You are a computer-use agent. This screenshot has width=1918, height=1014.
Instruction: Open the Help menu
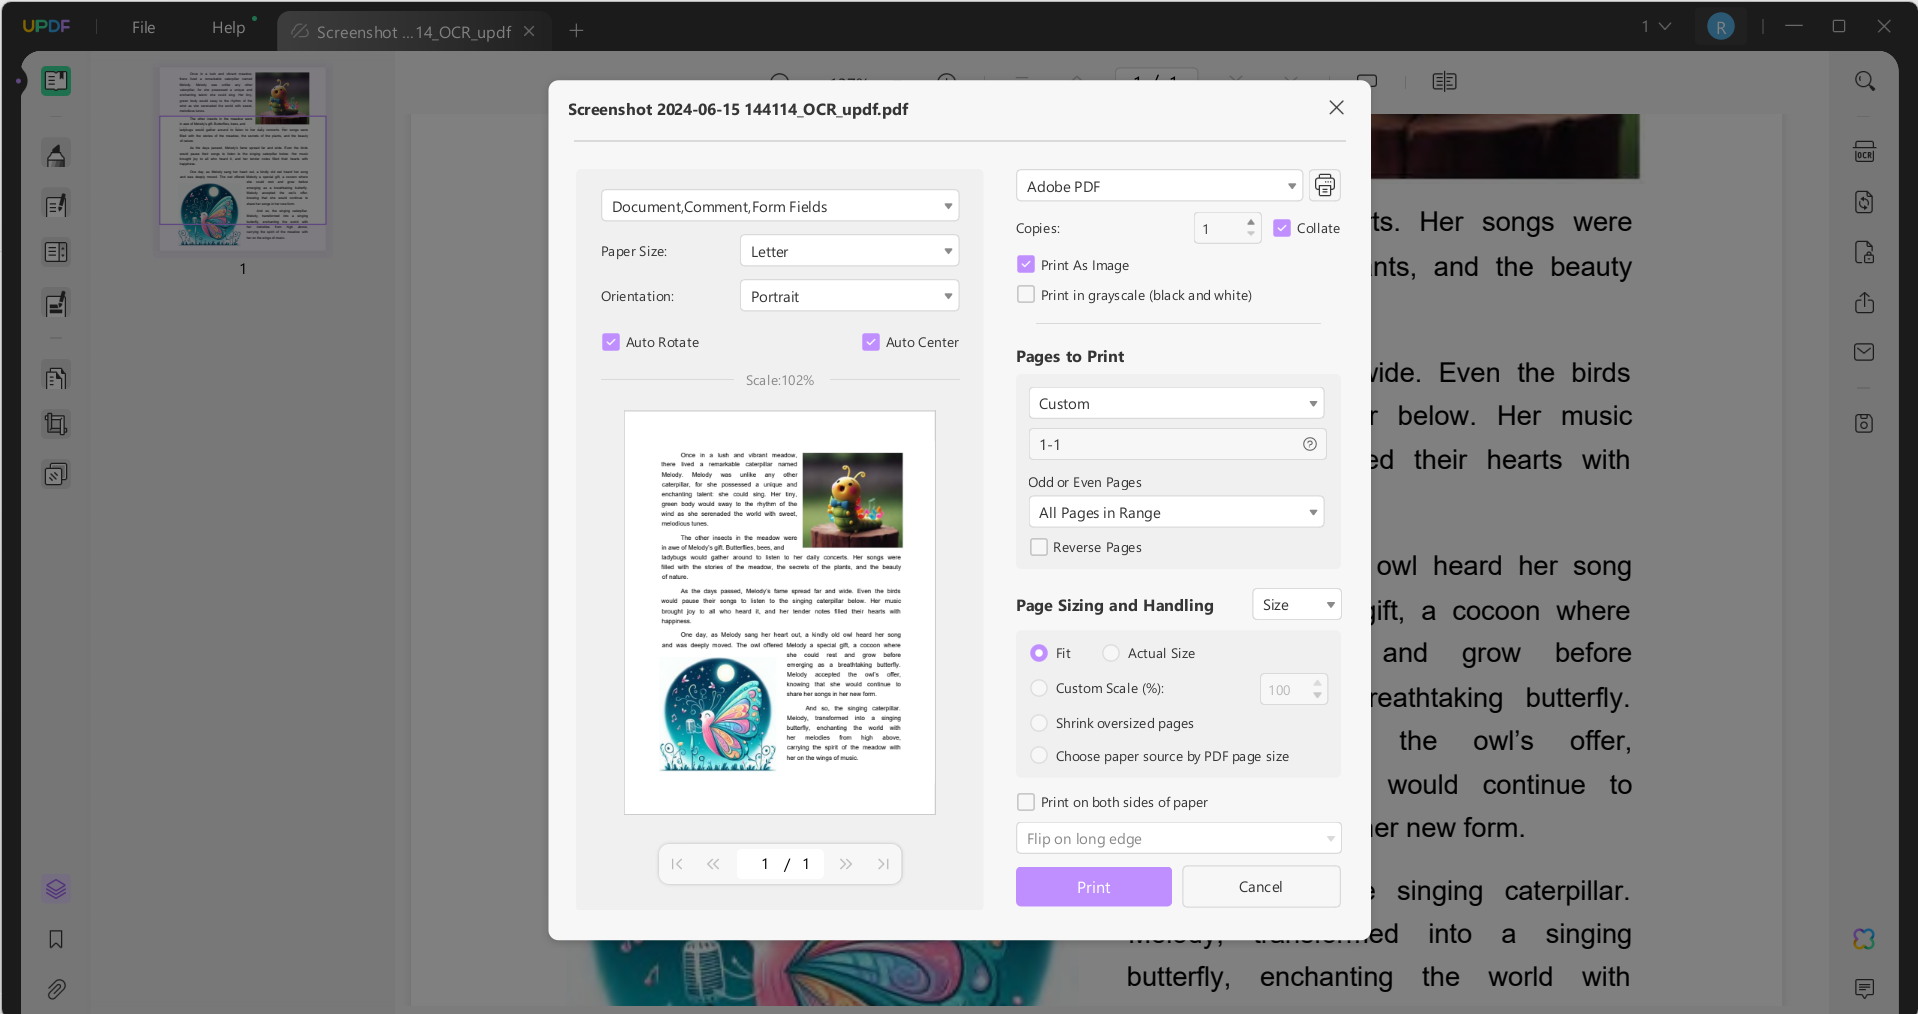[x=228, y=27]
